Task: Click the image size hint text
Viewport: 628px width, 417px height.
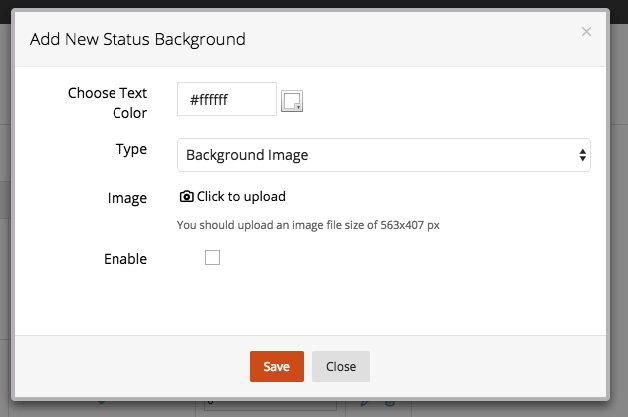Action: (x=308, y=225)
